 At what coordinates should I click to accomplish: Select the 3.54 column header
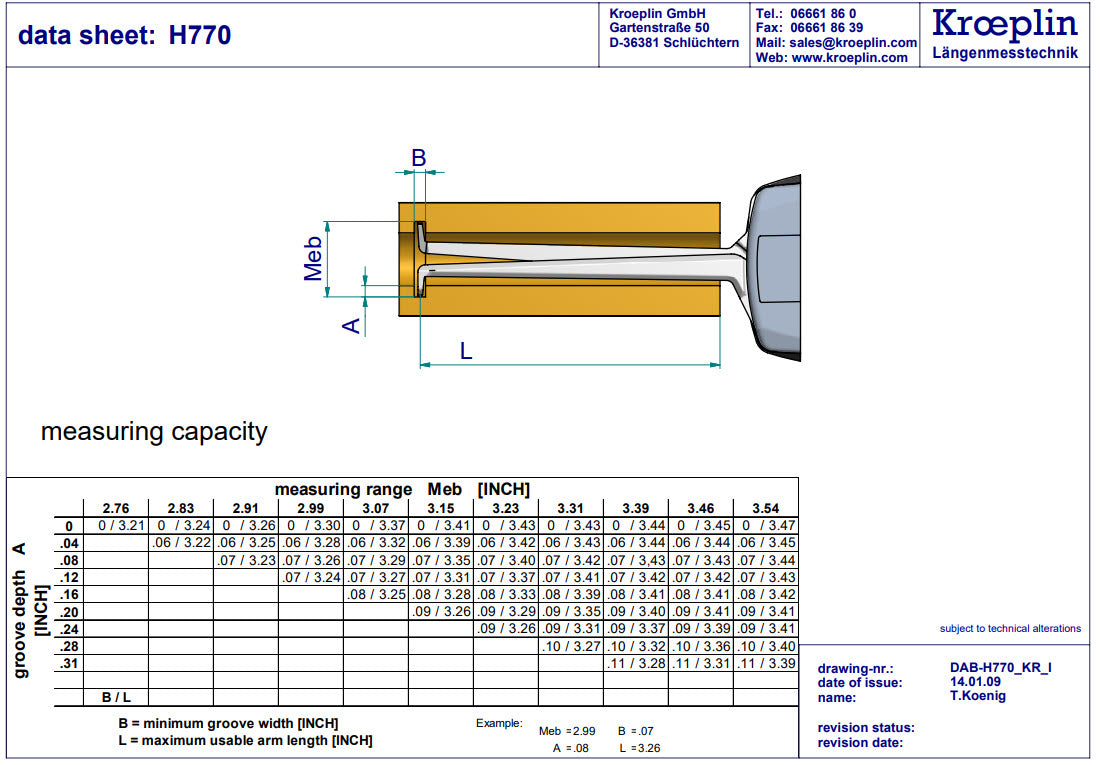765,508
